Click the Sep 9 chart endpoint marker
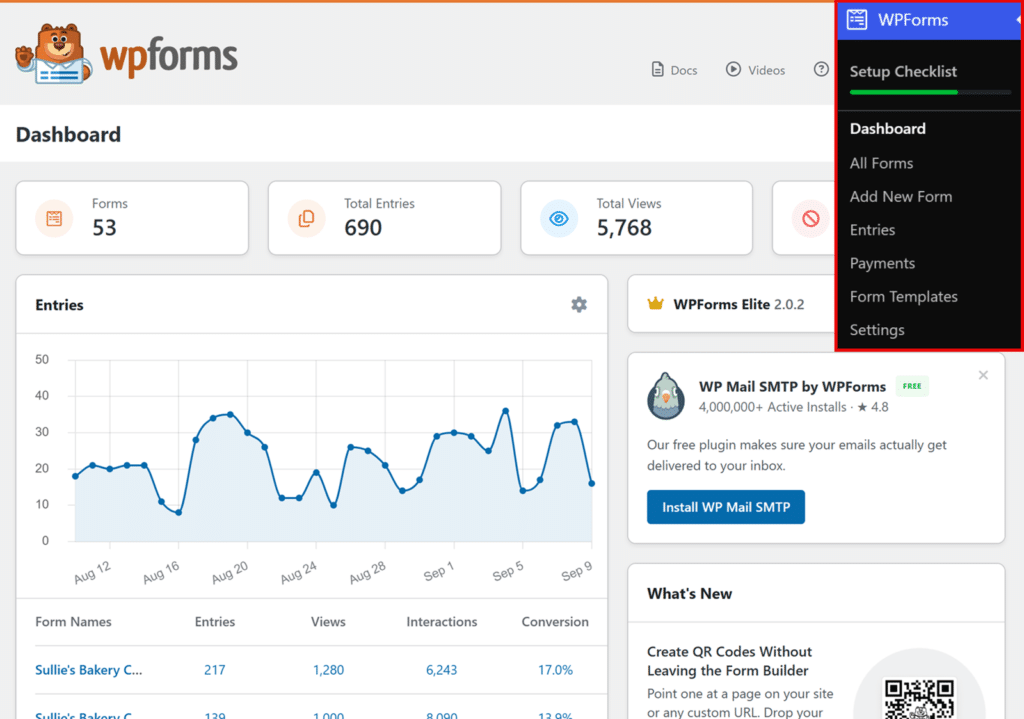Image resolution: width=1024 pixels, height=719 pixels. [x=592, y=483]
